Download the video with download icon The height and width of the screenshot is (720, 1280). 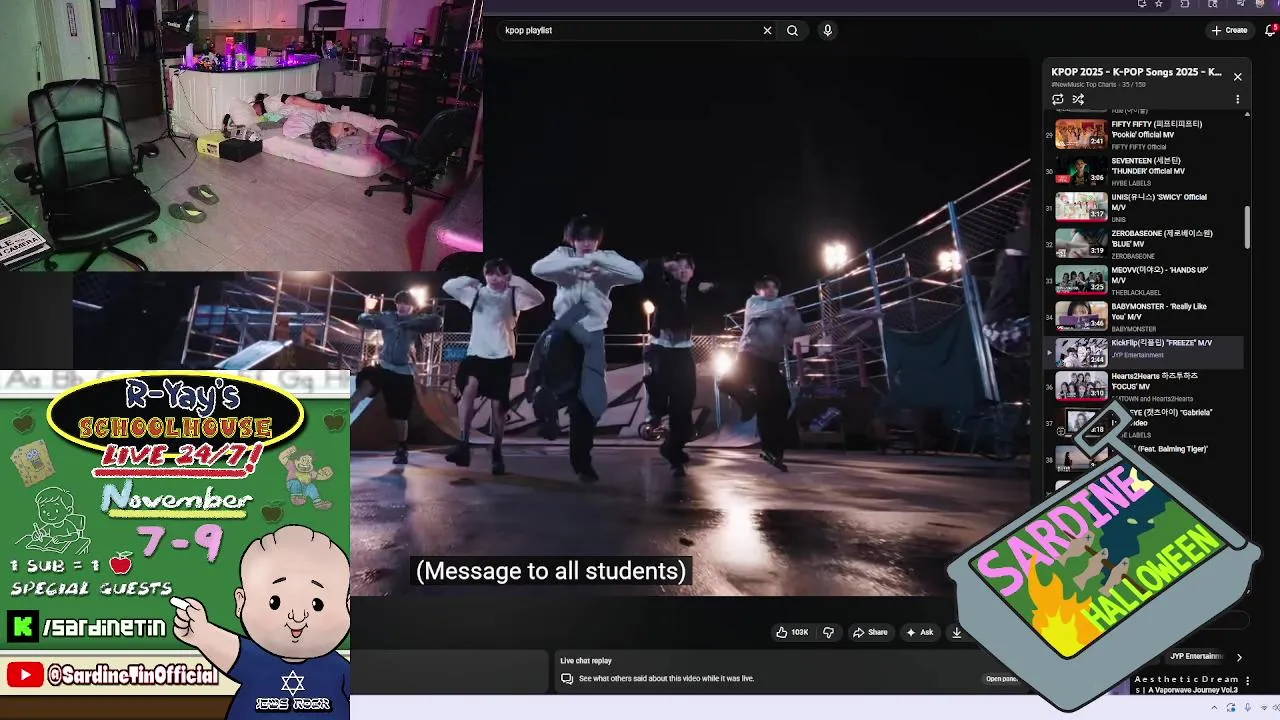[x=956, y=632]
